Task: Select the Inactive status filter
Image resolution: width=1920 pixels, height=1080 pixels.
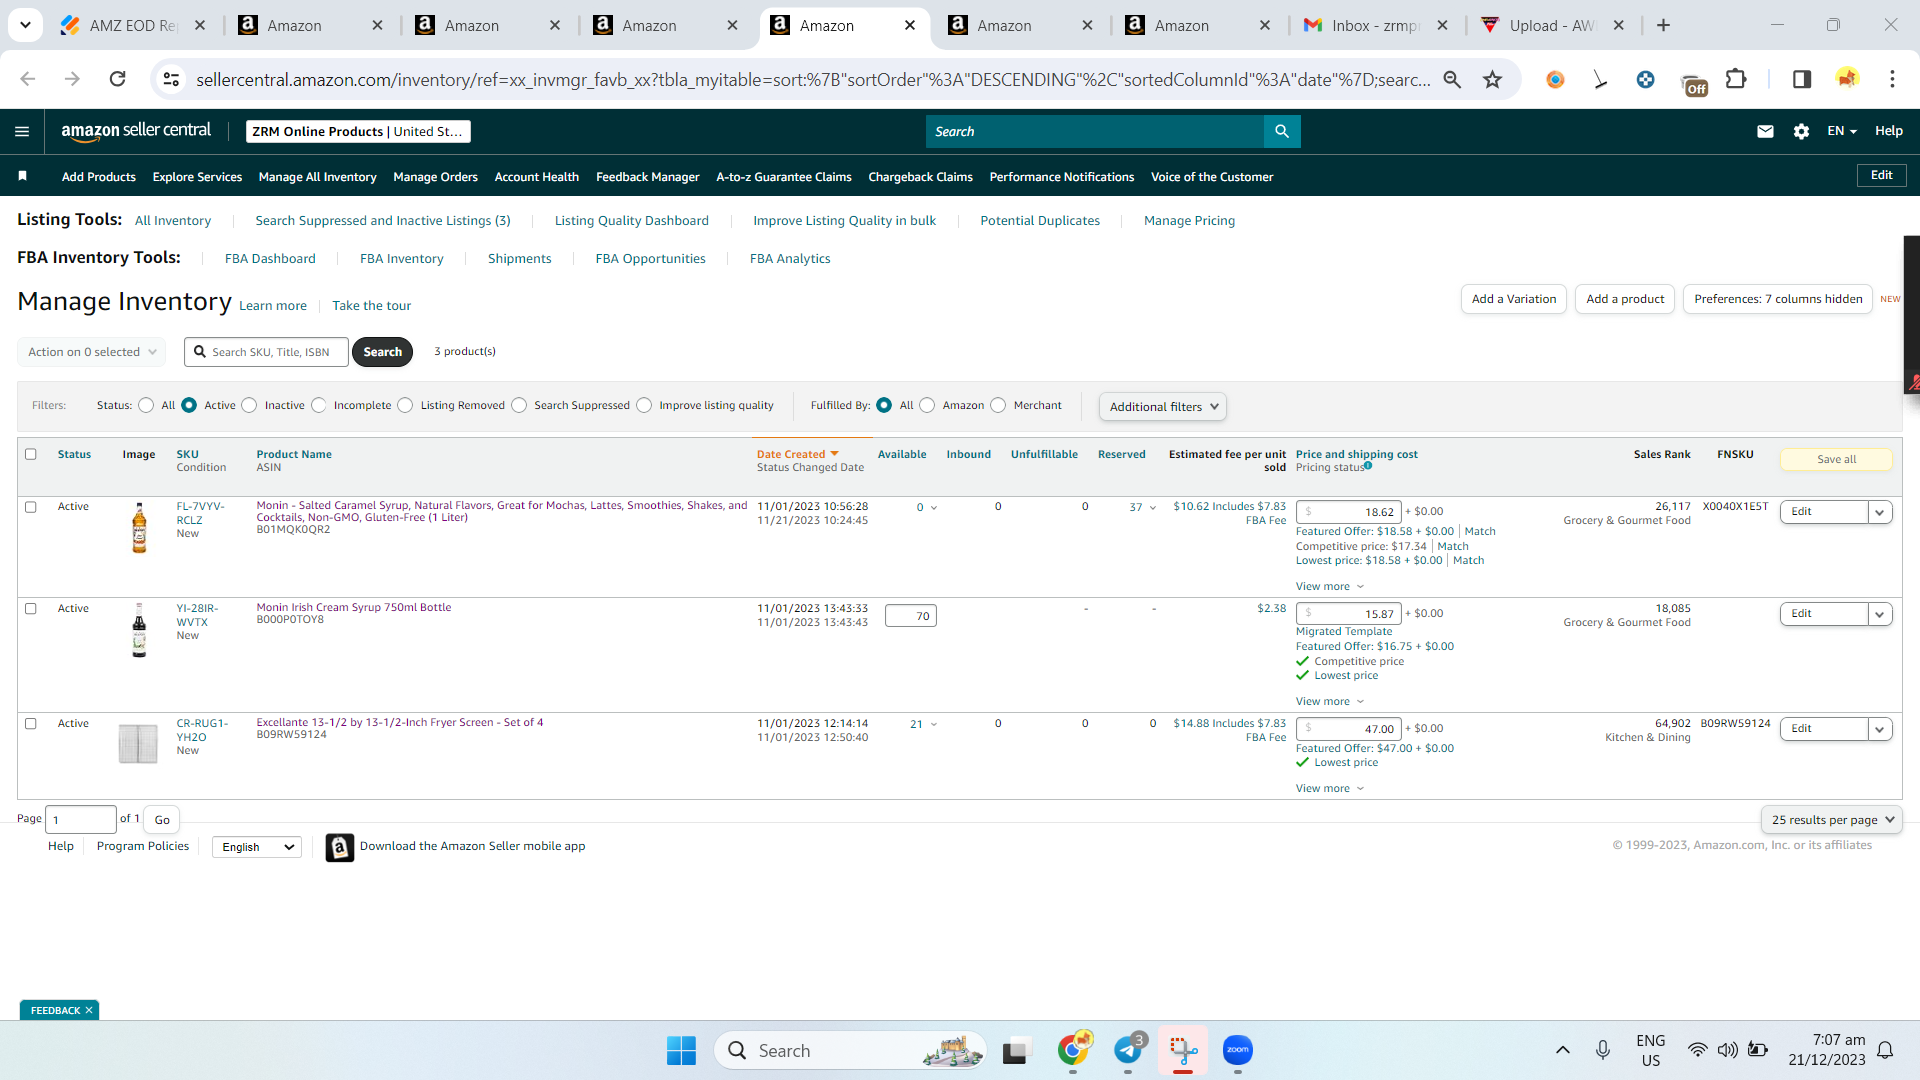Action: click(x=250, y=405)
